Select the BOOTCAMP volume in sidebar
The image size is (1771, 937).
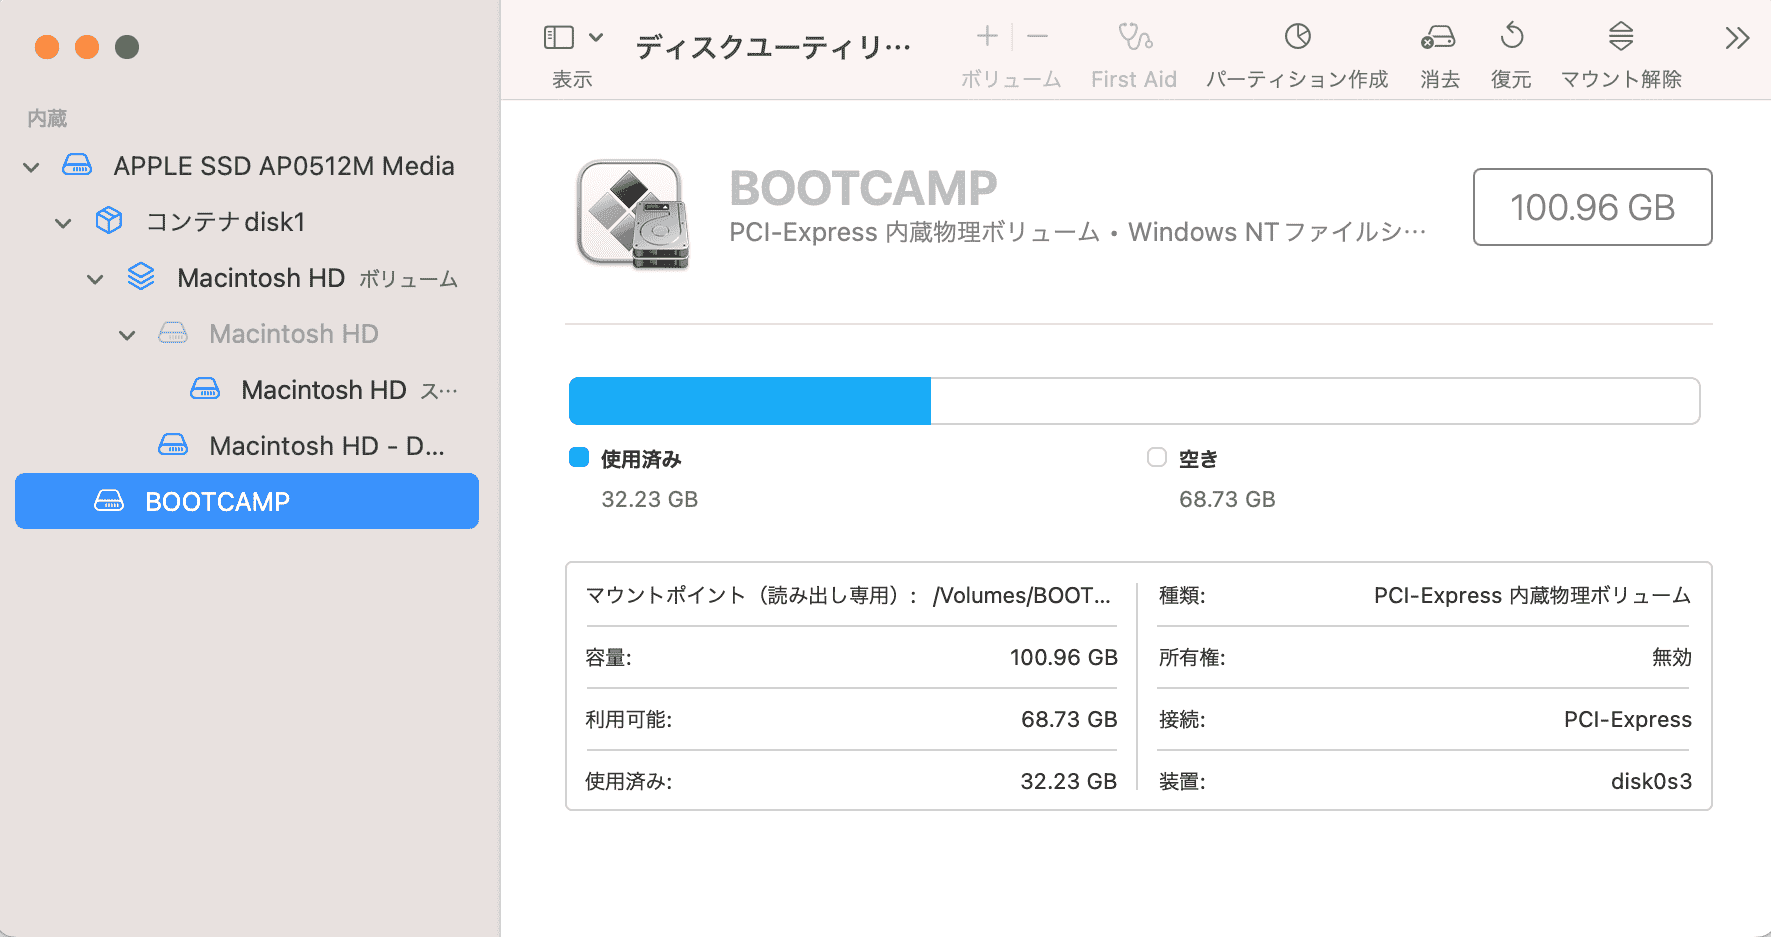247,501
